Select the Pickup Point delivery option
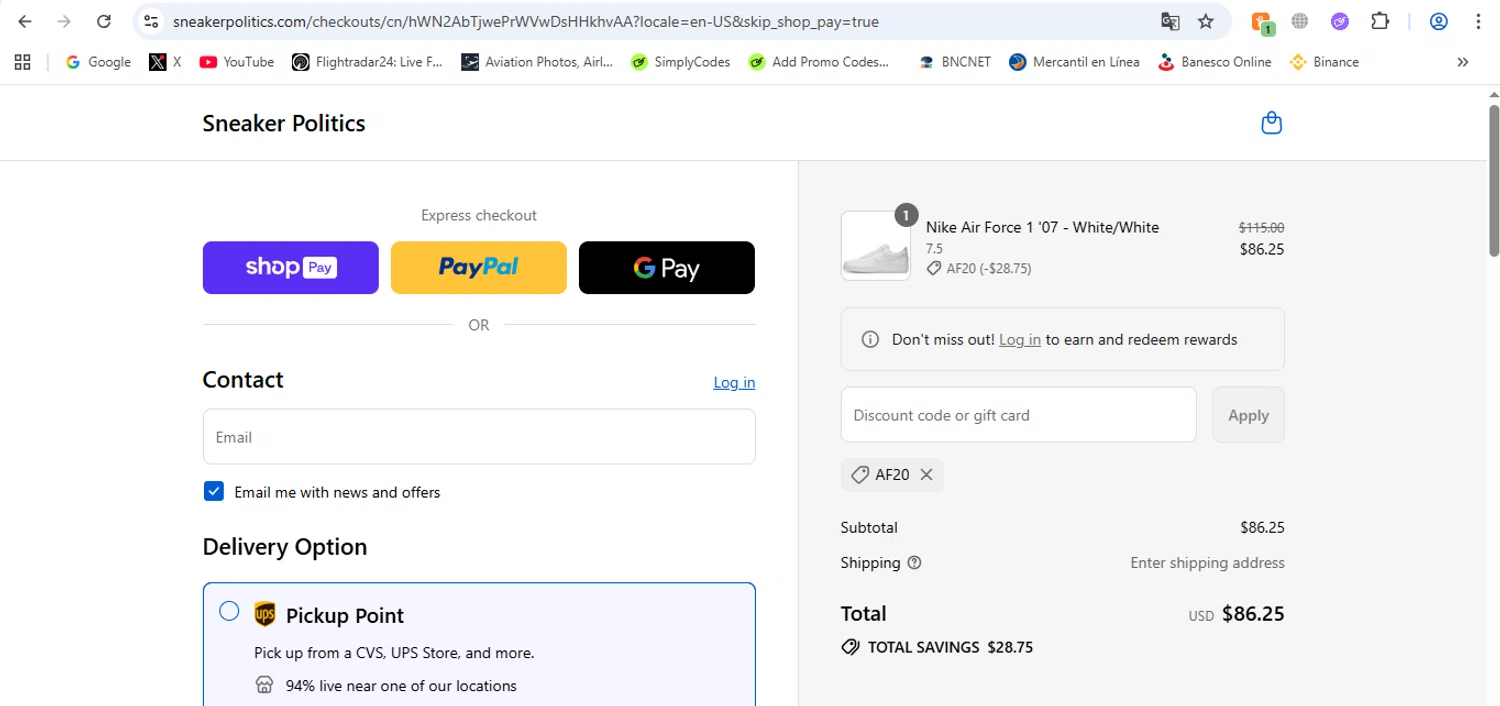The width and height of the screenshot is (1500, 706). (229, 611)
